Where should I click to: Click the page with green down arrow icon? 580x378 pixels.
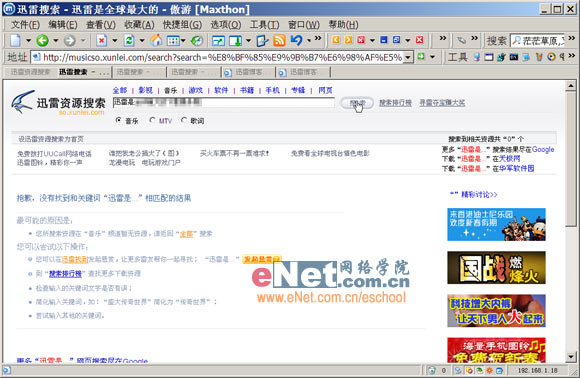tap(236, 40)
